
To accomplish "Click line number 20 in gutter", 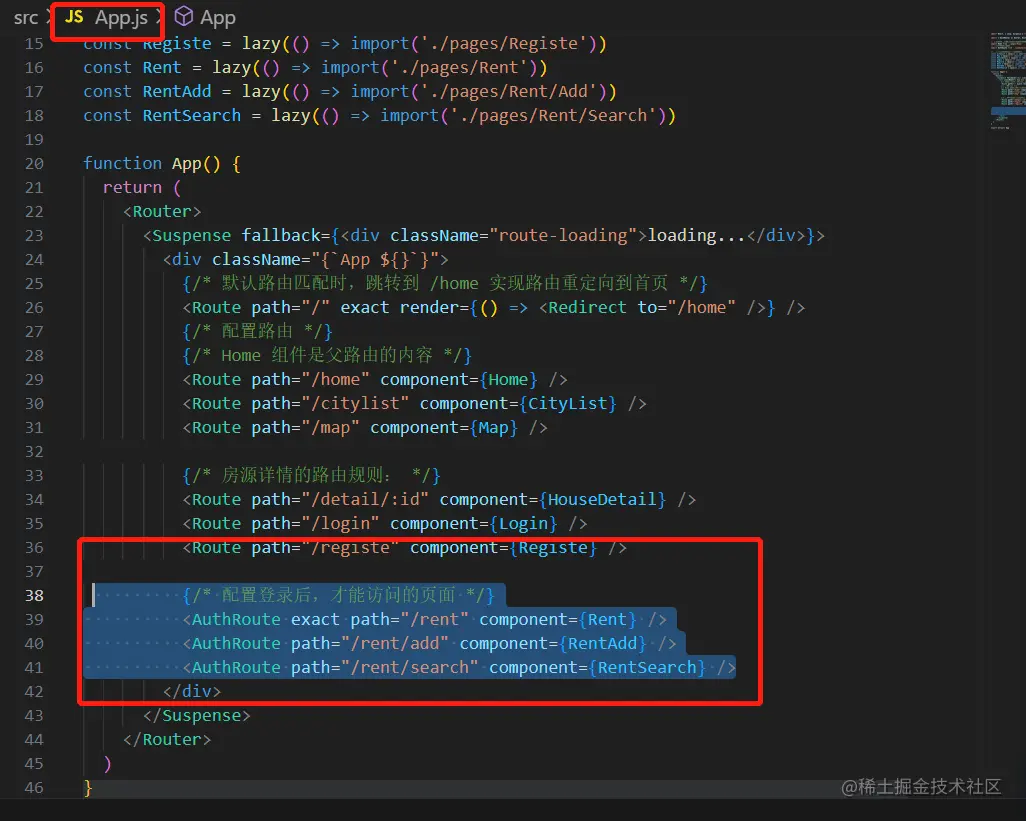I will 34,164.
